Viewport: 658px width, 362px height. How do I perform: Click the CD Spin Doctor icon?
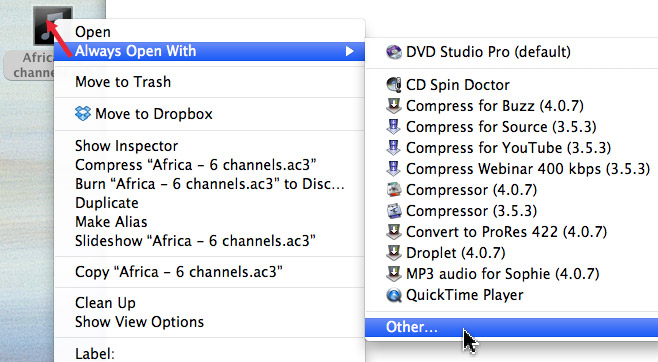(394, 85)
